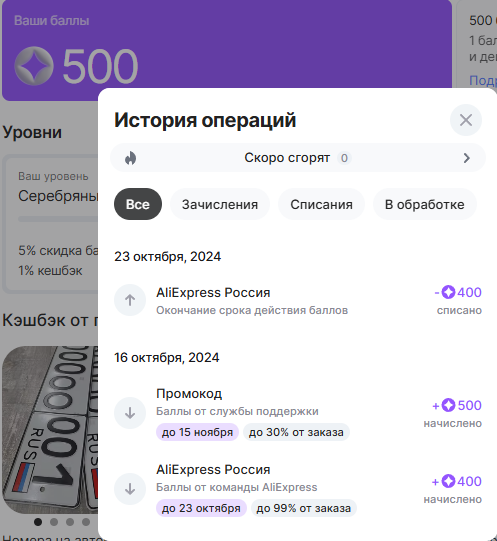Select the Промокод operation title
Screen dimensions: 497x541
tap(189, 394)
